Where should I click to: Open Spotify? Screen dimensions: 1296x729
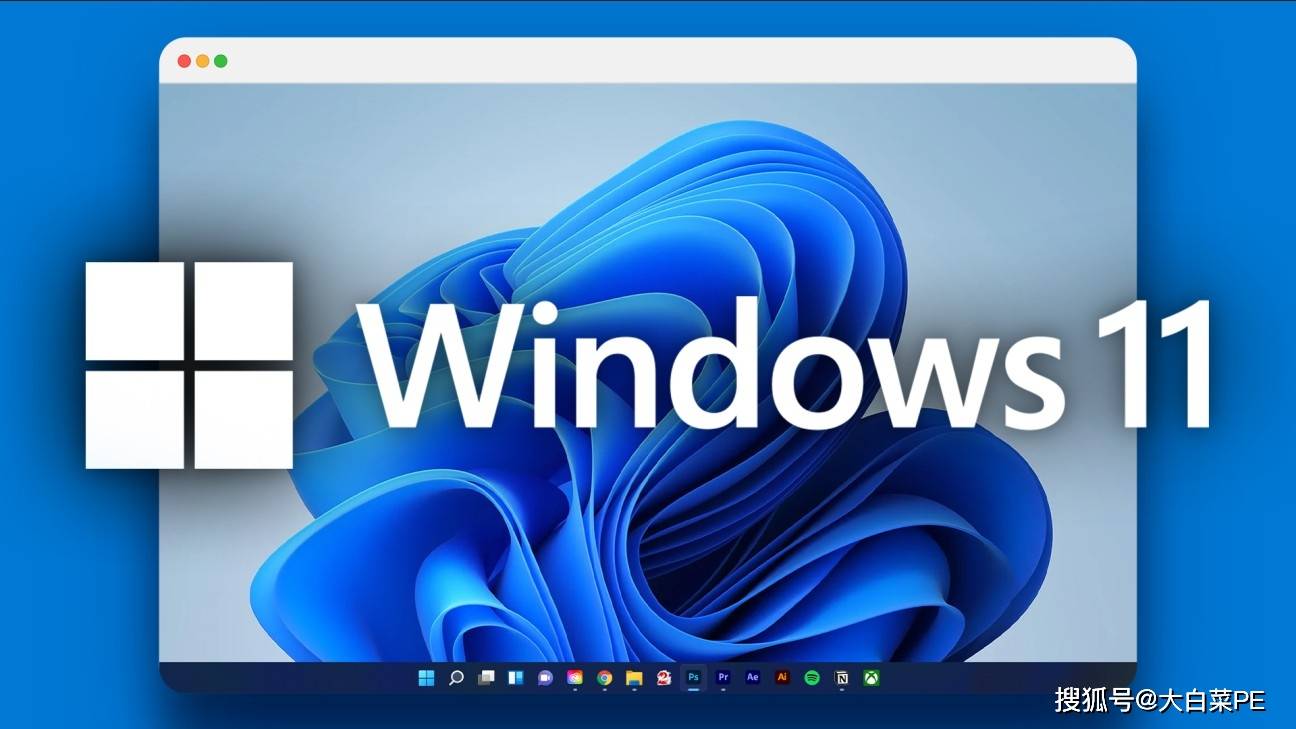(813, 678)
